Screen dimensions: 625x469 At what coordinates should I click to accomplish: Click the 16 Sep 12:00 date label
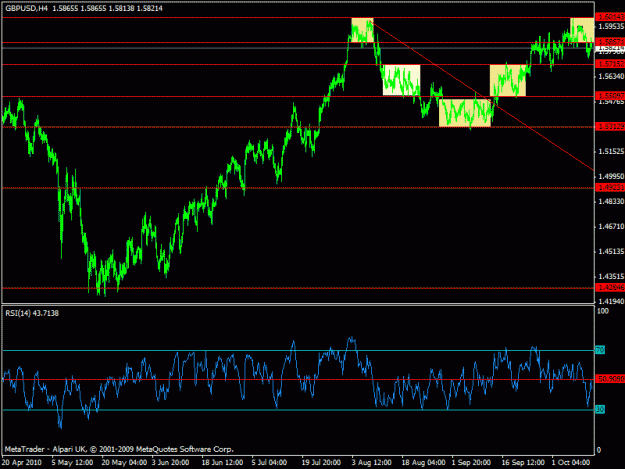(523, 463)
